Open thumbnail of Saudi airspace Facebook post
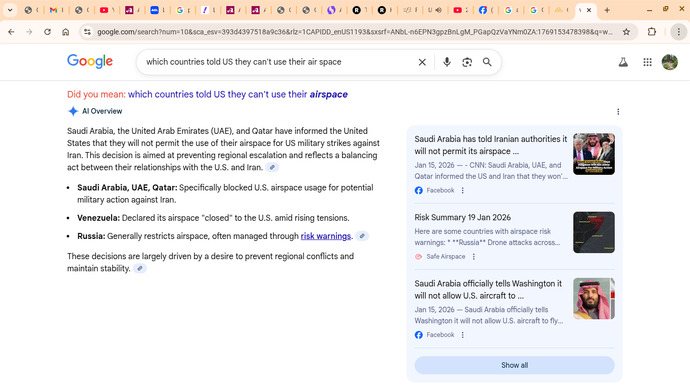The width and height of the screenshot is (690, 388). 594,154
